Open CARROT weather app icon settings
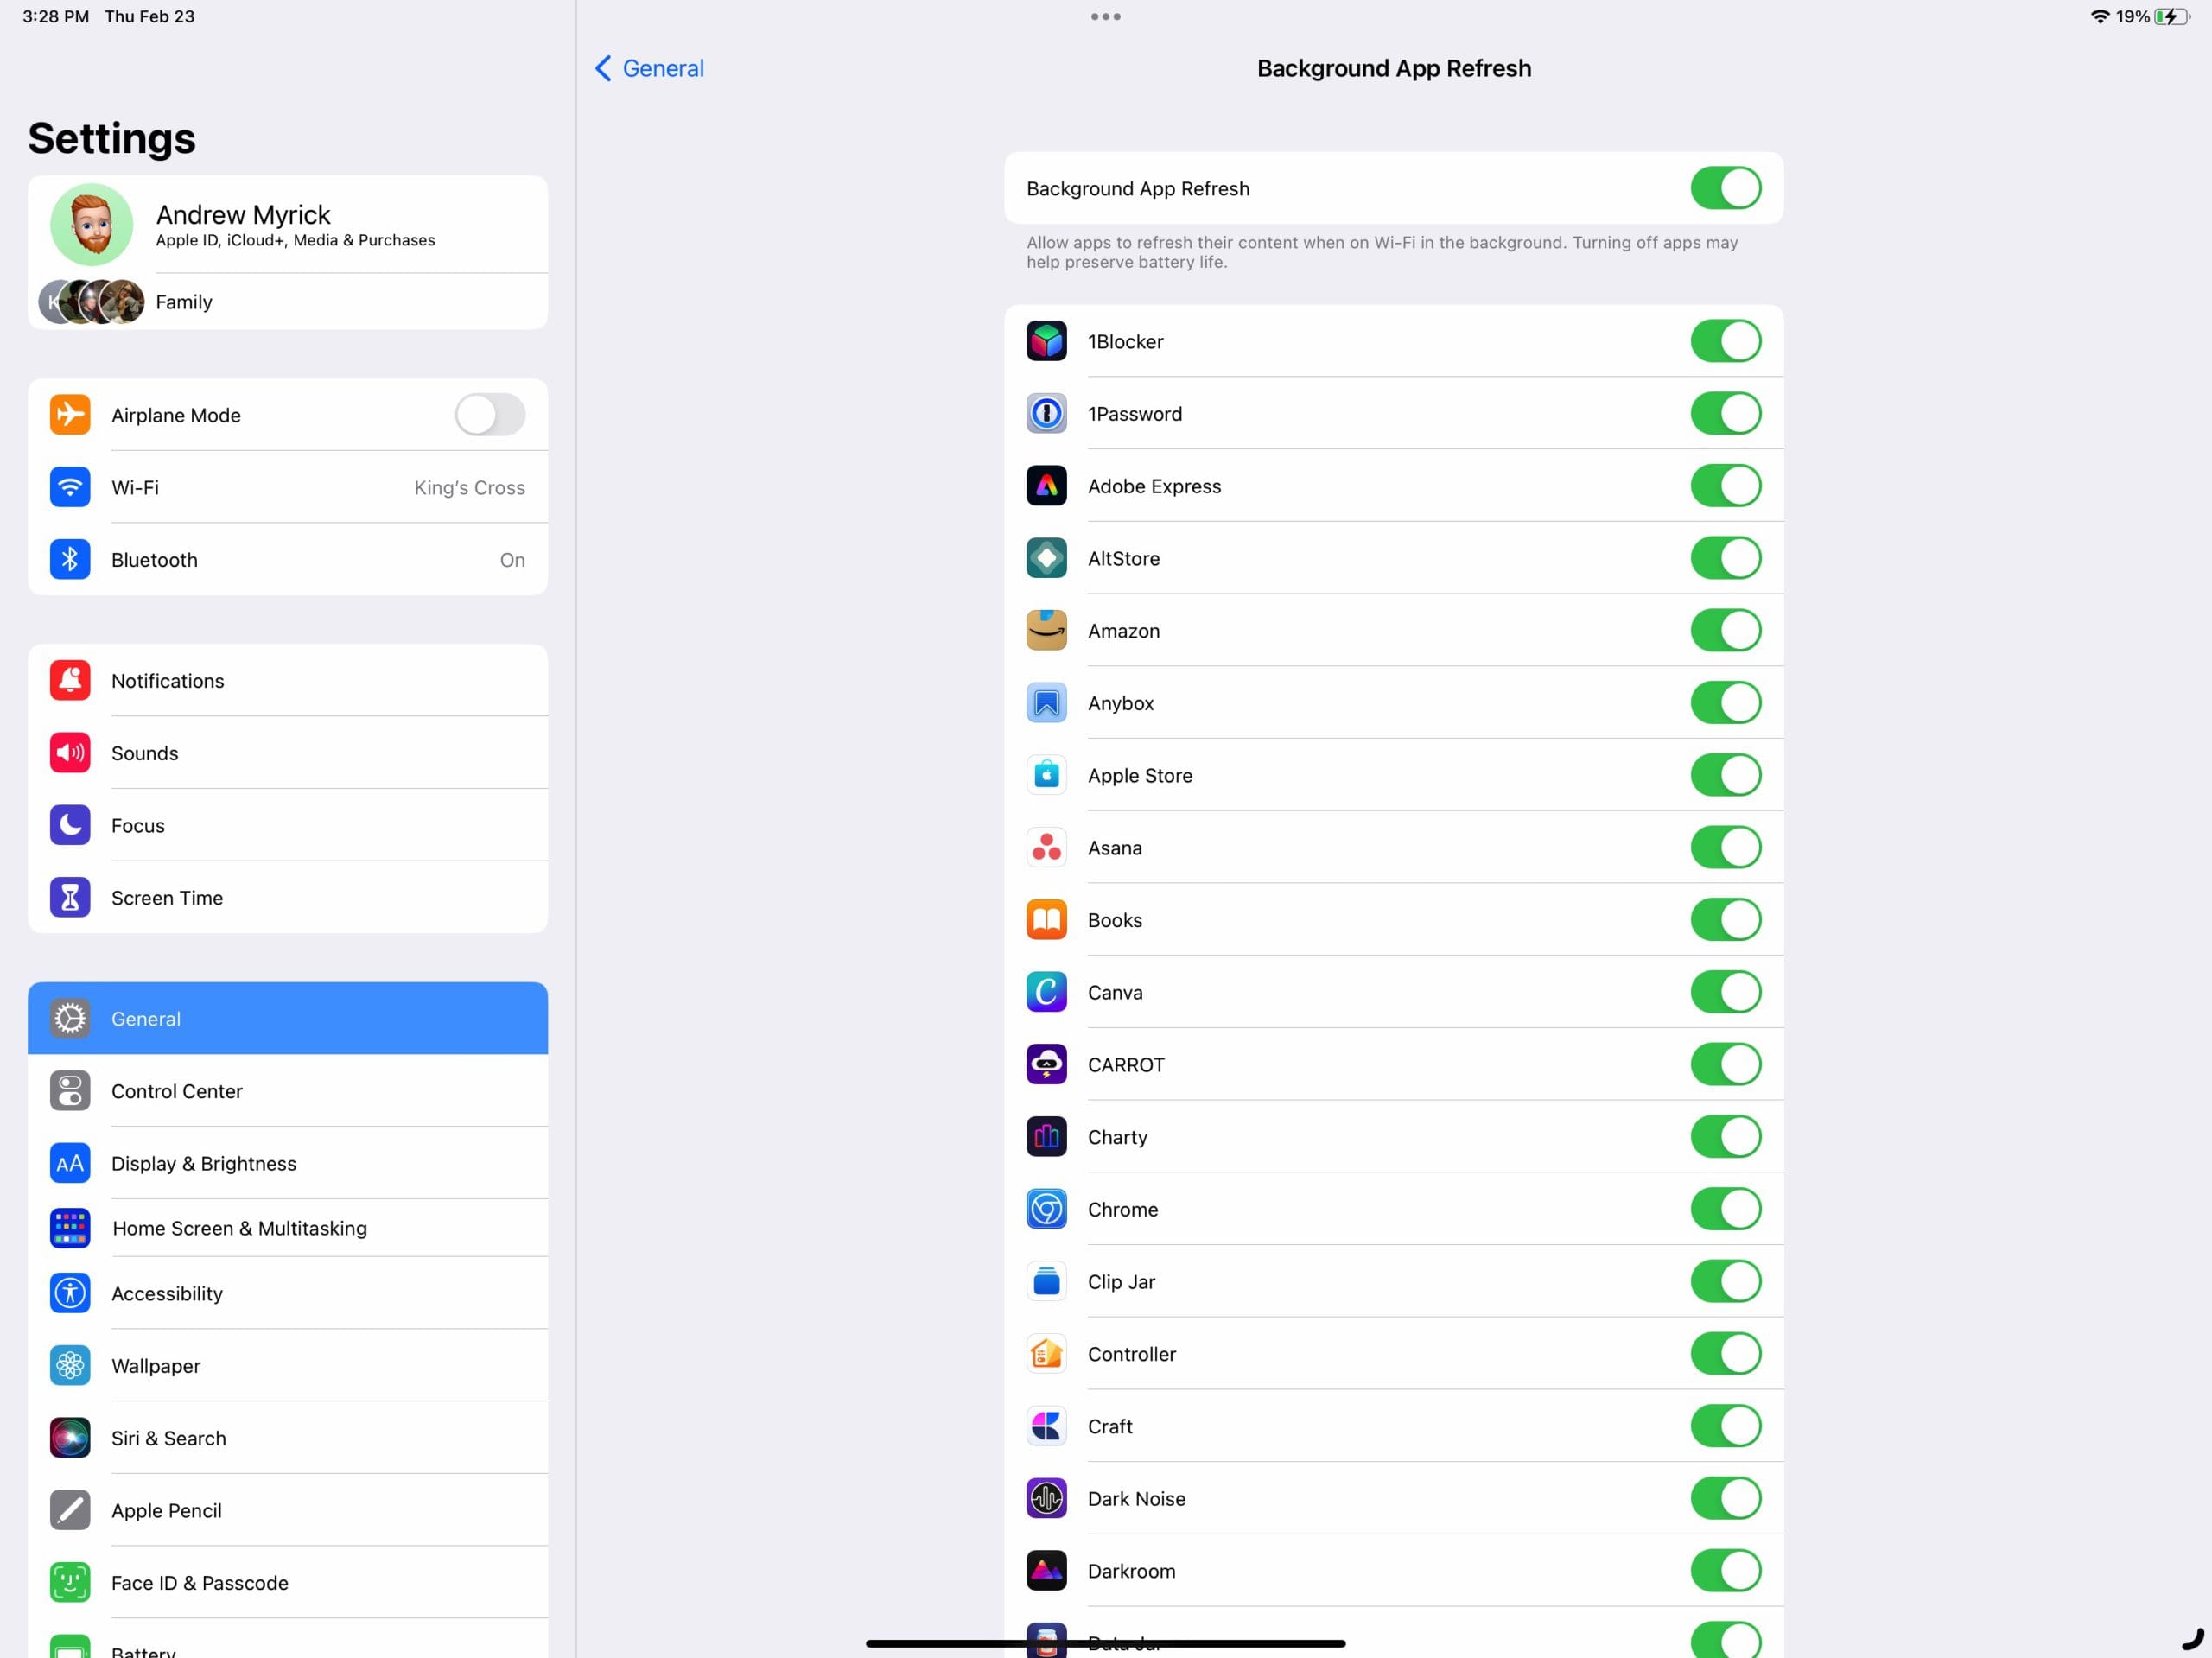The height and width of the screenshot is (1658, 2212). pos(1045,1064)
